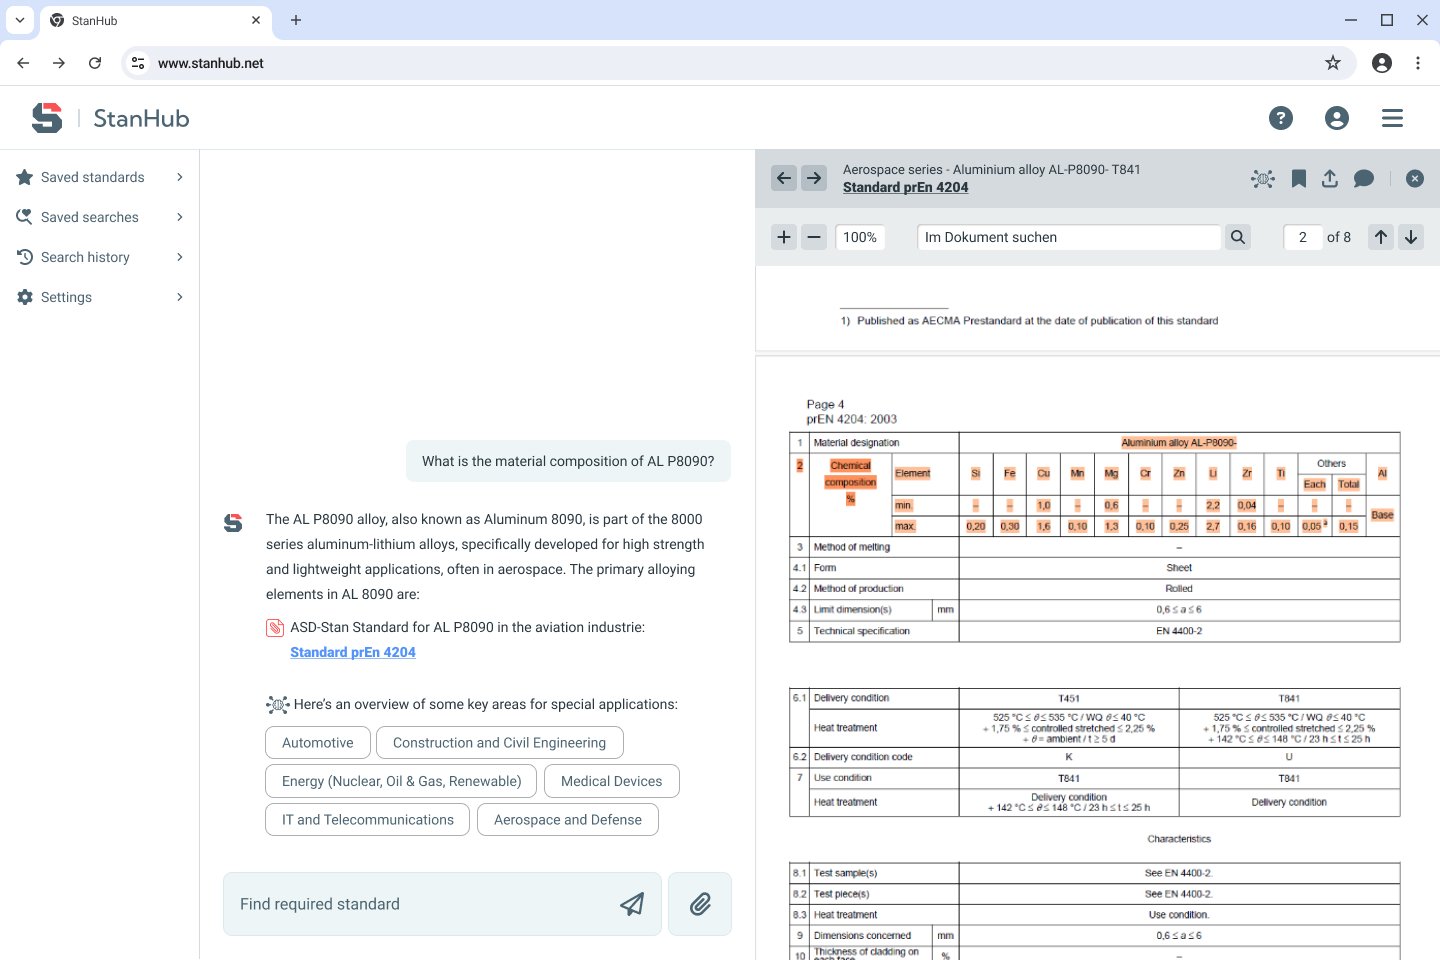Click the Im Dokument suchen field

click(1068, 237)
